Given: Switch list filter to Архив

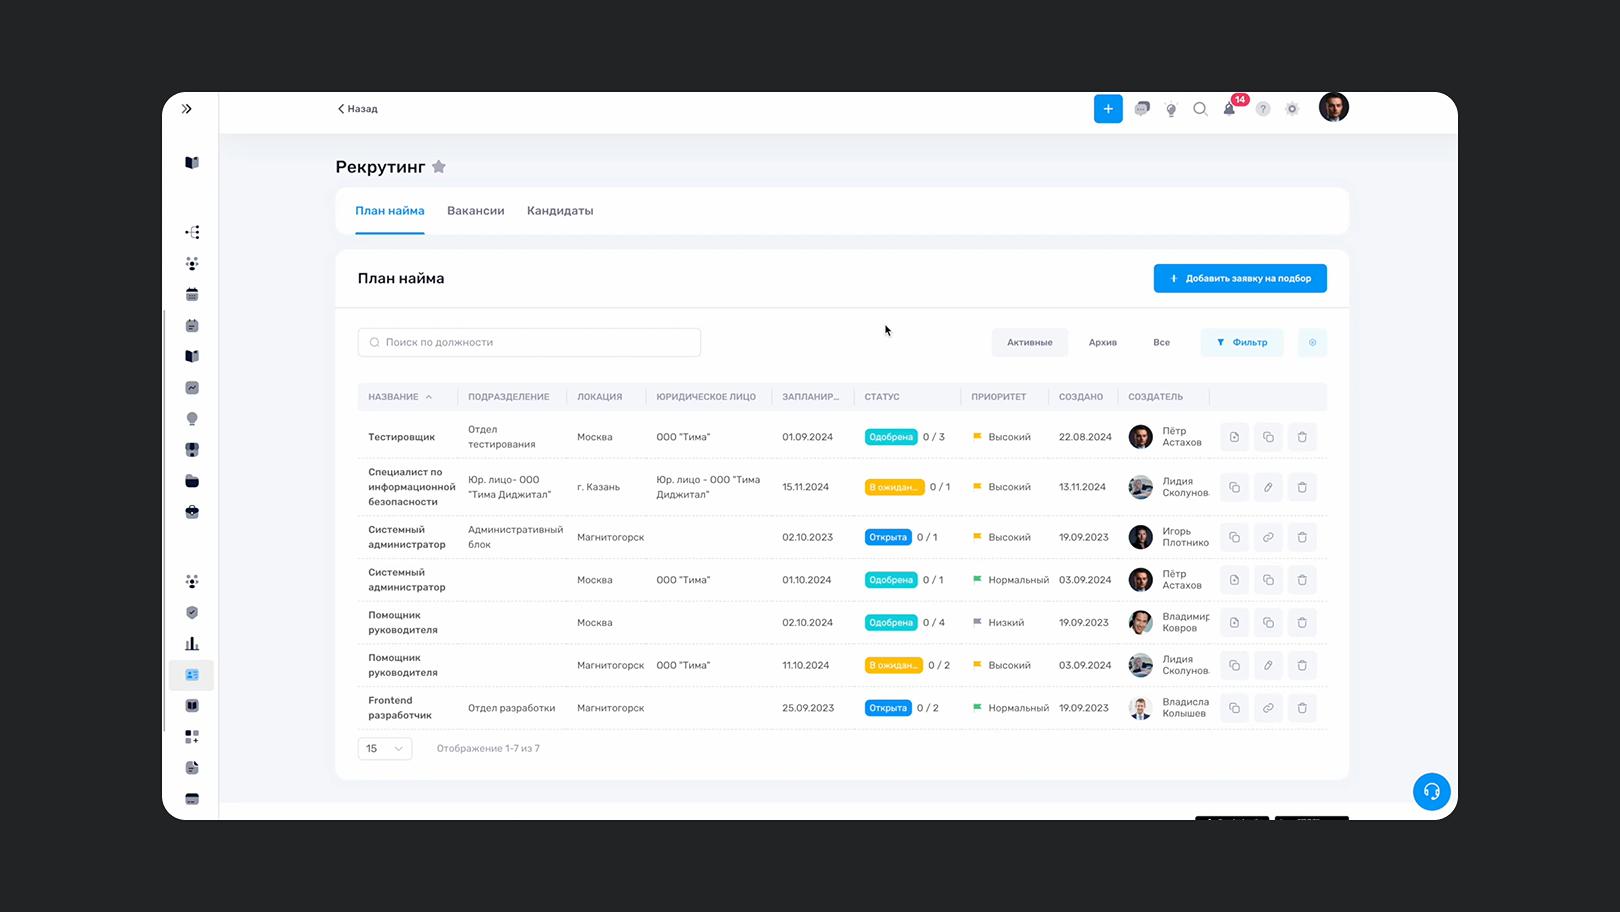Looking at the screenshot, I should coord(1102,342).
